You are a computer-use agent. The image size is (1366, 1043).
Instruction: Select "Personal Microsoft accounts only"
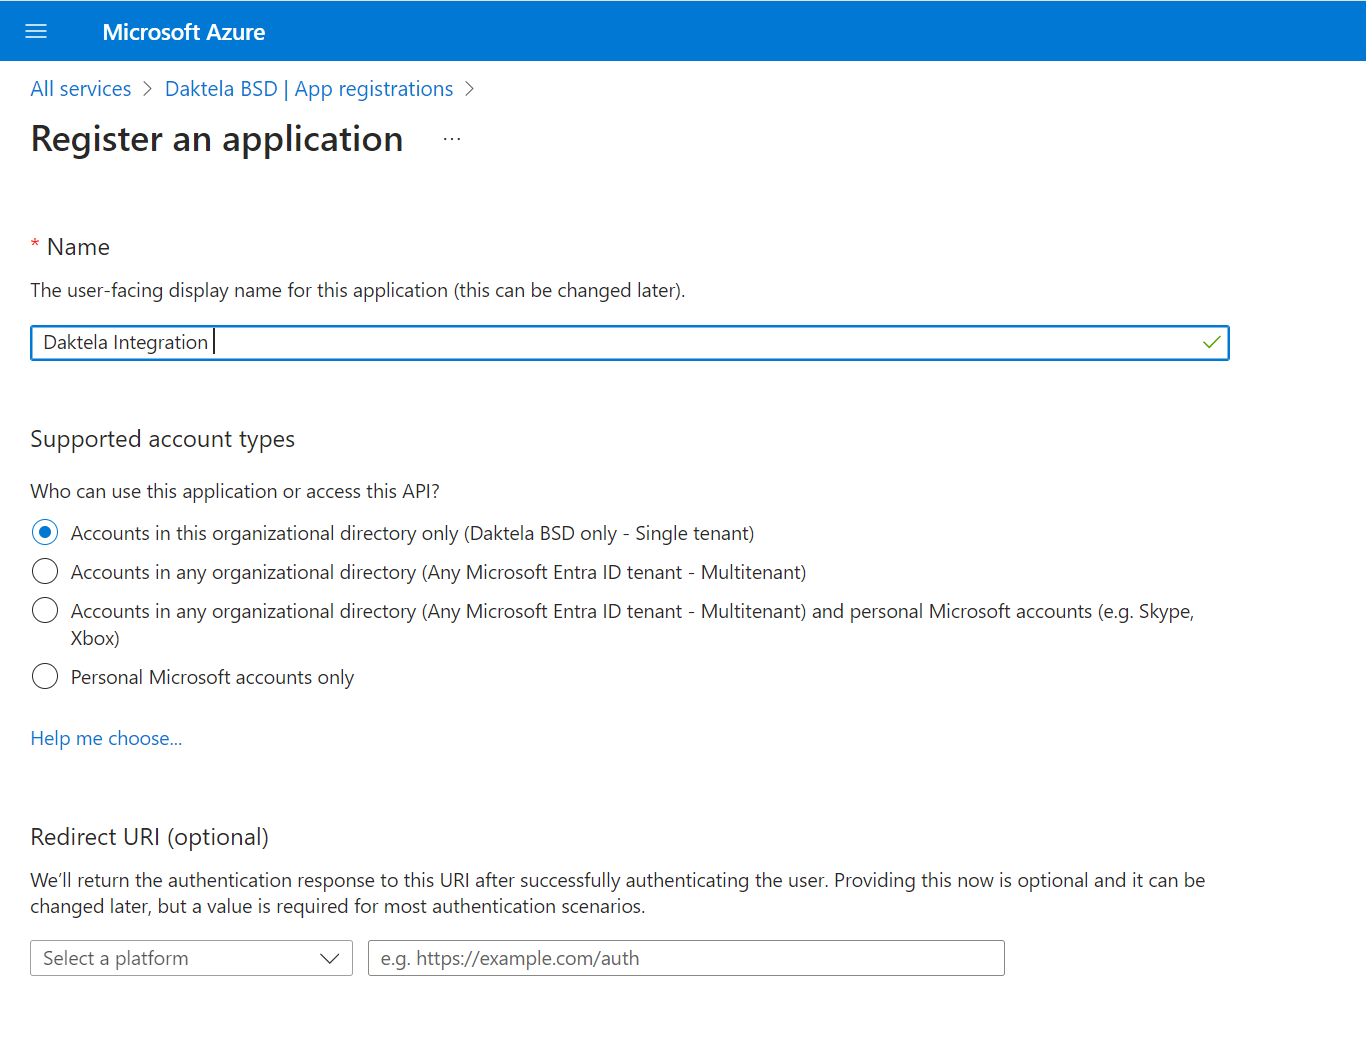point(45,676)
